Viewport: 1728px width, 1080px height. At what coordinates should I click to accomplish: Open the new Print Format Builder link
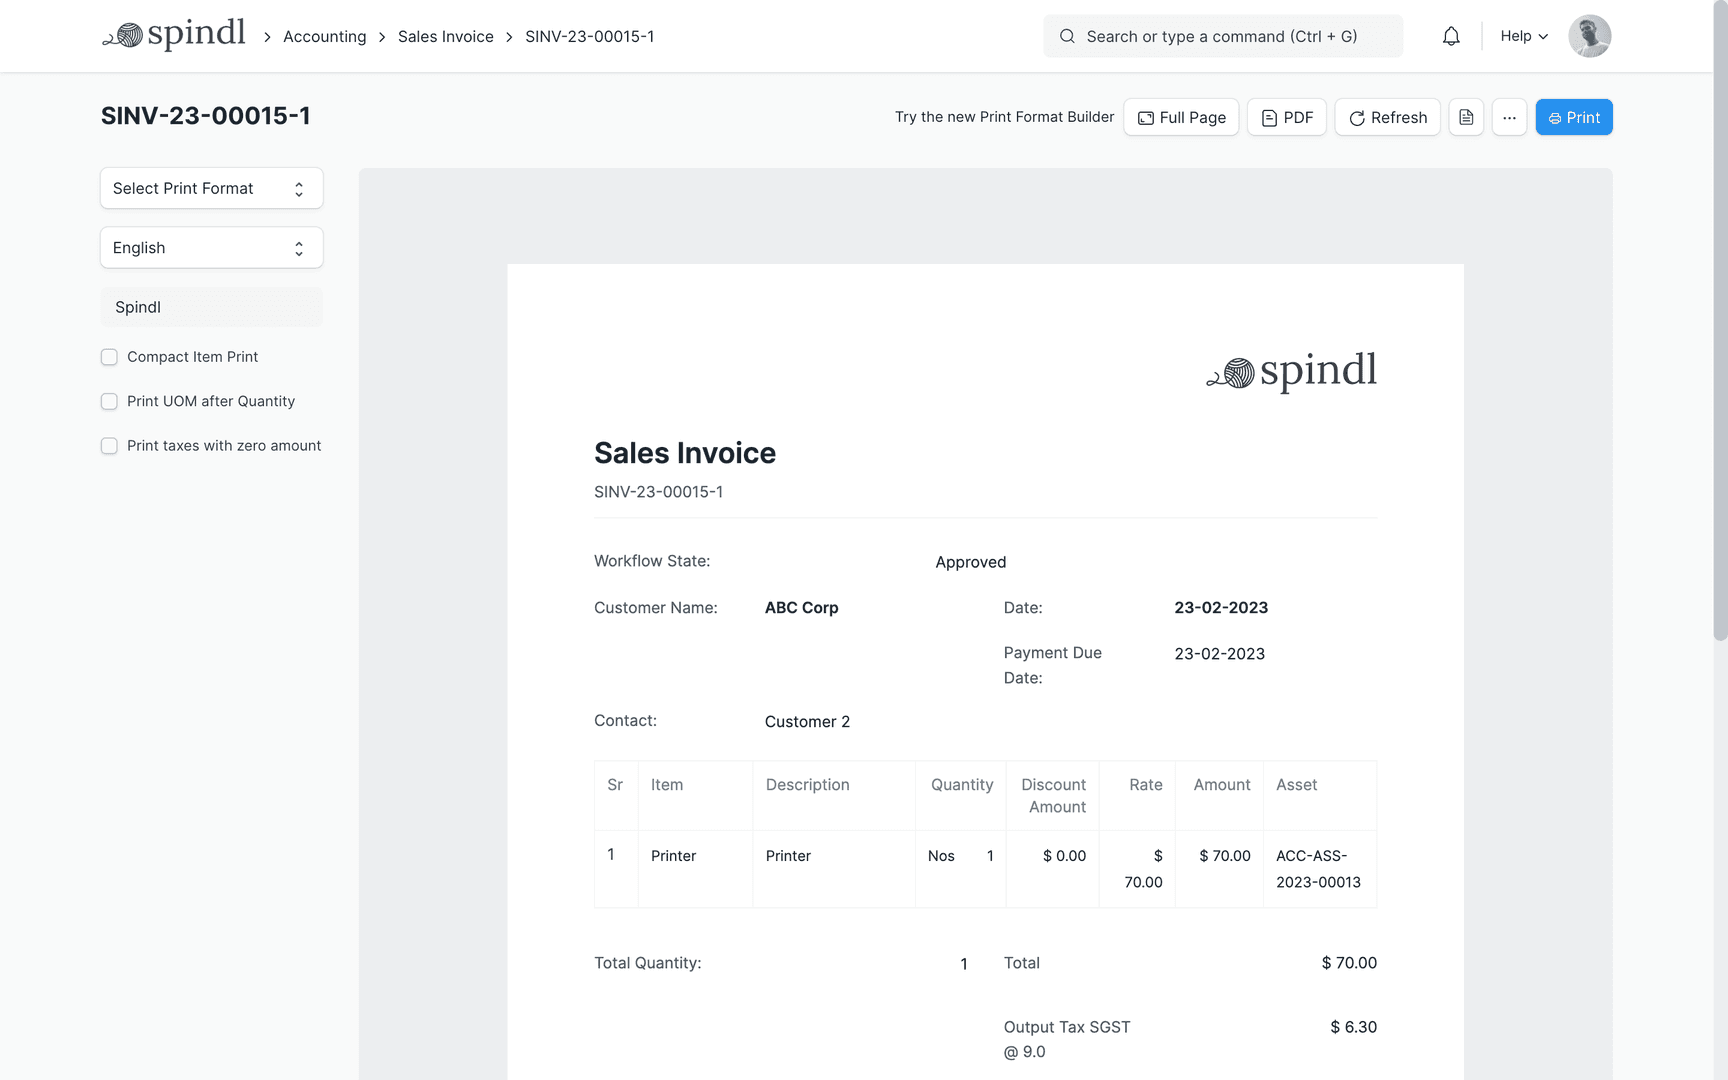click(1004, 117)
